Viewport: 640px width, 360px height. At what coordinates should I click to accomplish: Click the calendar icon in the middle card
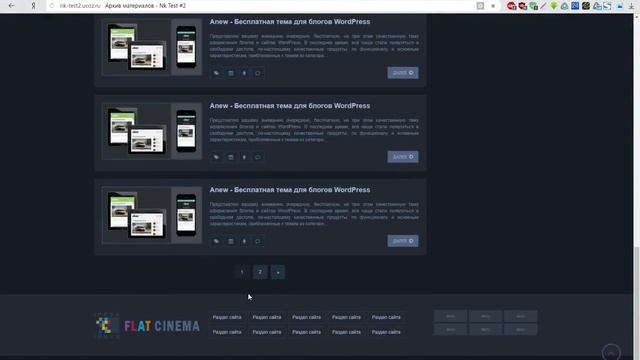231,157
